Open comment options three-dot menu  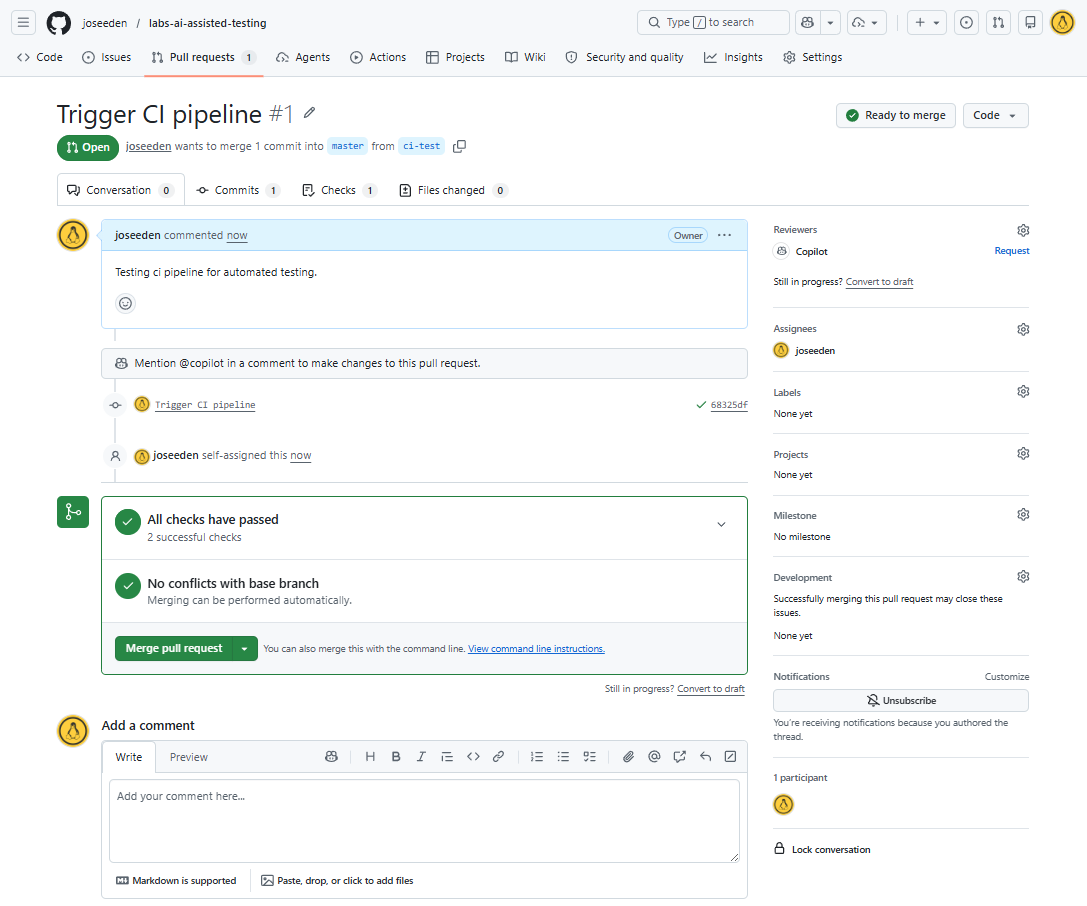(x=724, y=235)
